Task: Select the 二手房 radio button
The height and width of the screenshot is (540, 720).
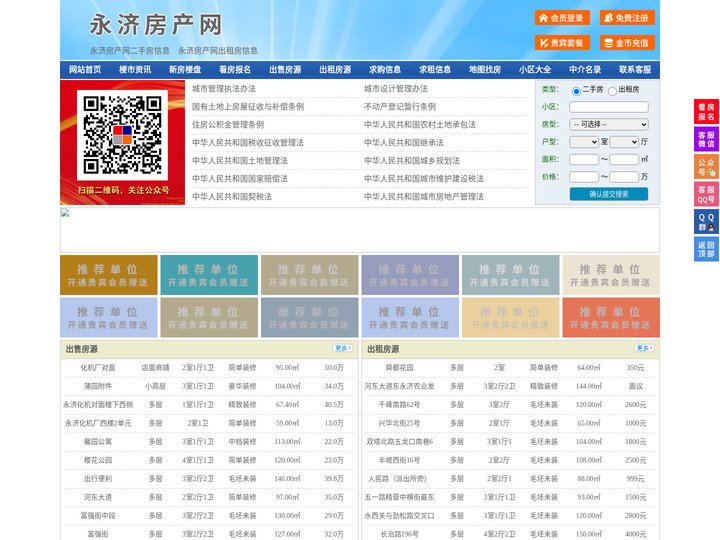Action: (x=576, y=91)
